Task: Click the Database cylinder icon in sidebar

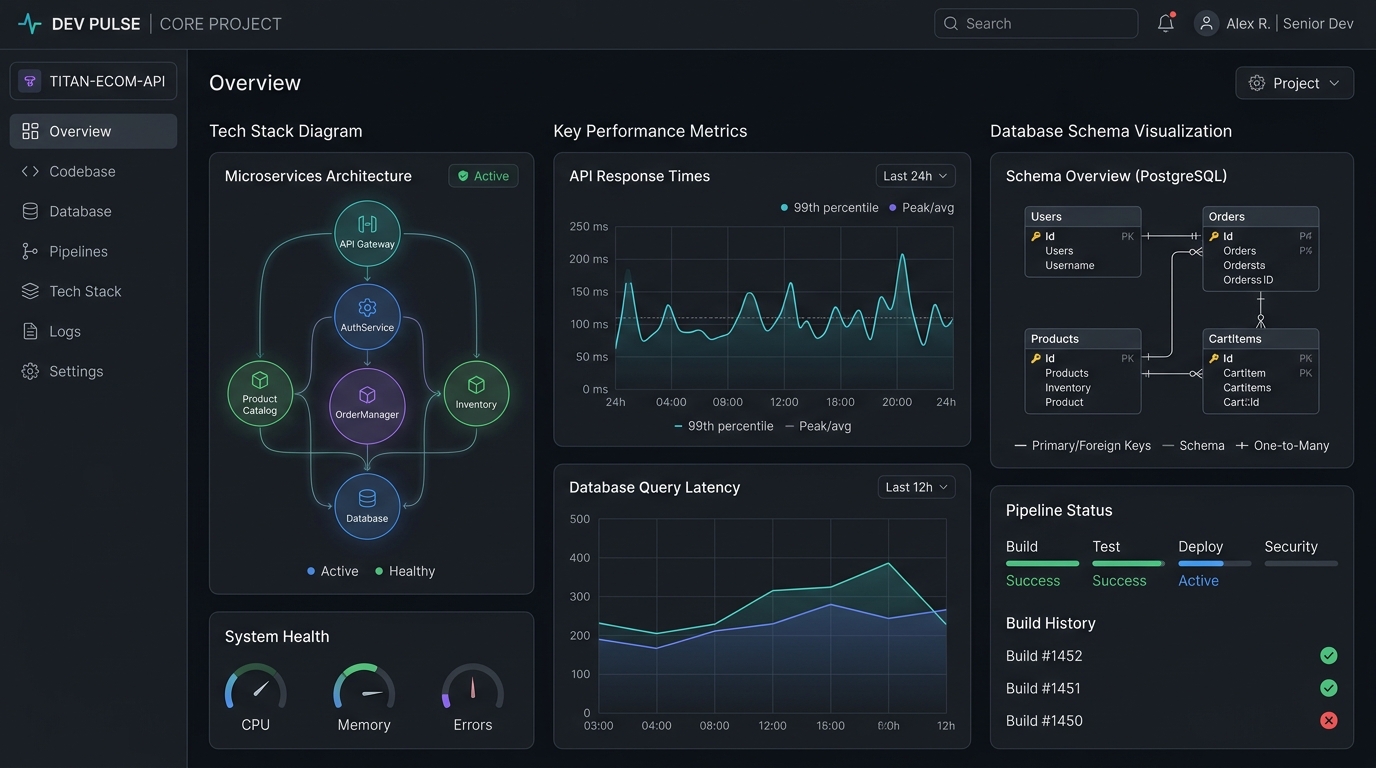Action: pos(30,211)
